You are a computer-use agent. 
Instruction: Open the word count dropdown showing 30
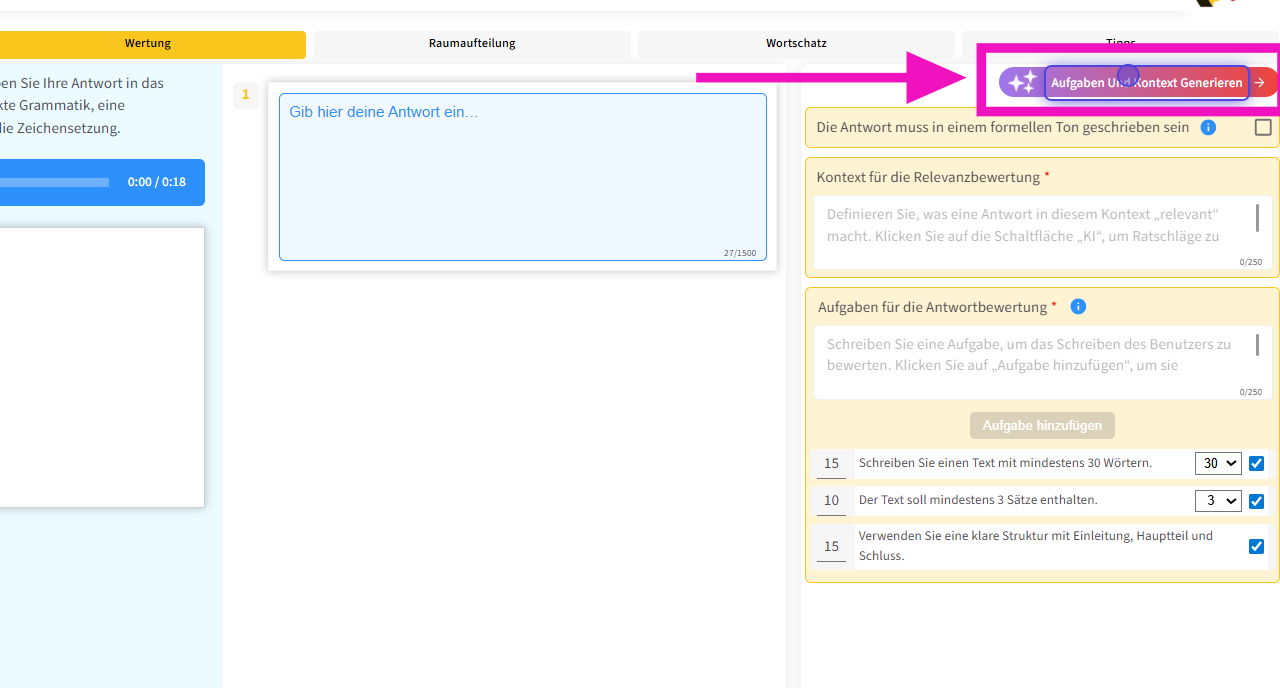(x=1217, y=464)
